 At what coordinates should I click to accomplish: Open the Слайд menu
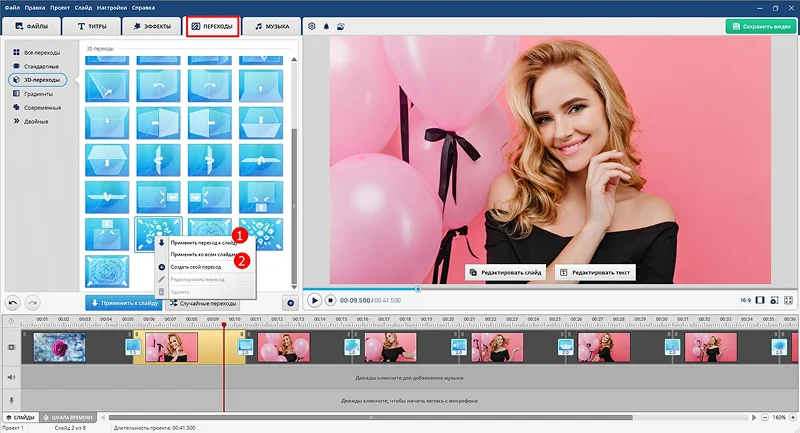83,8
